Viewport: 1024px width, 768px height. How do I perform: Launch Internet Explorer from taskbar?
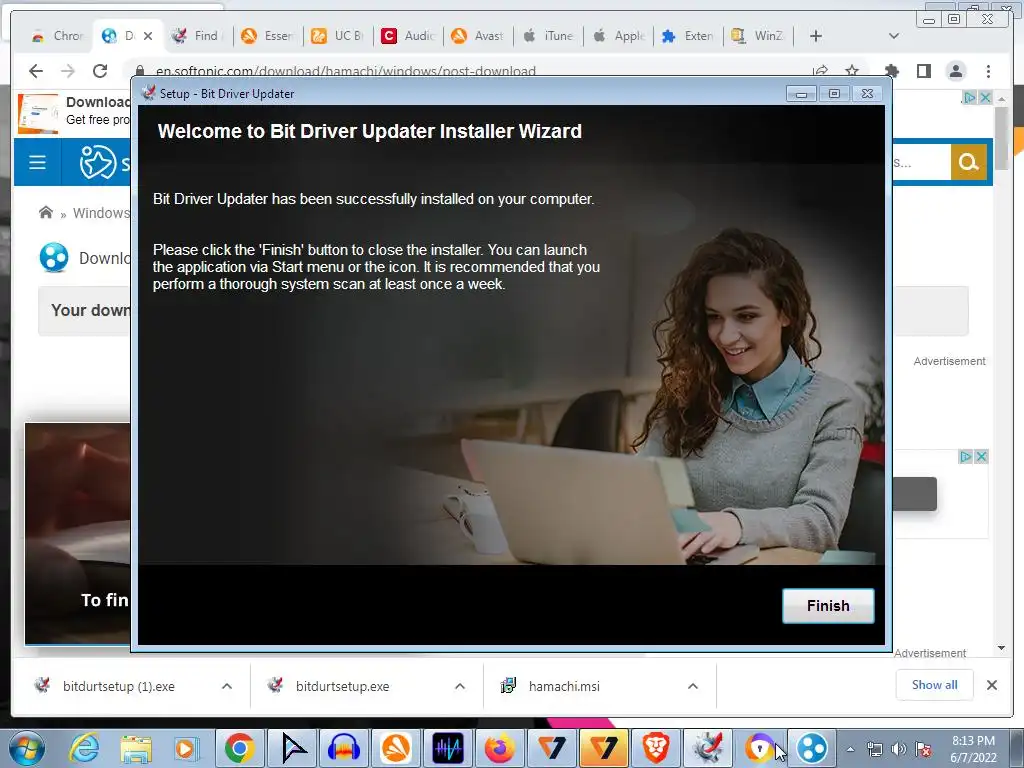tap(84, 748)
